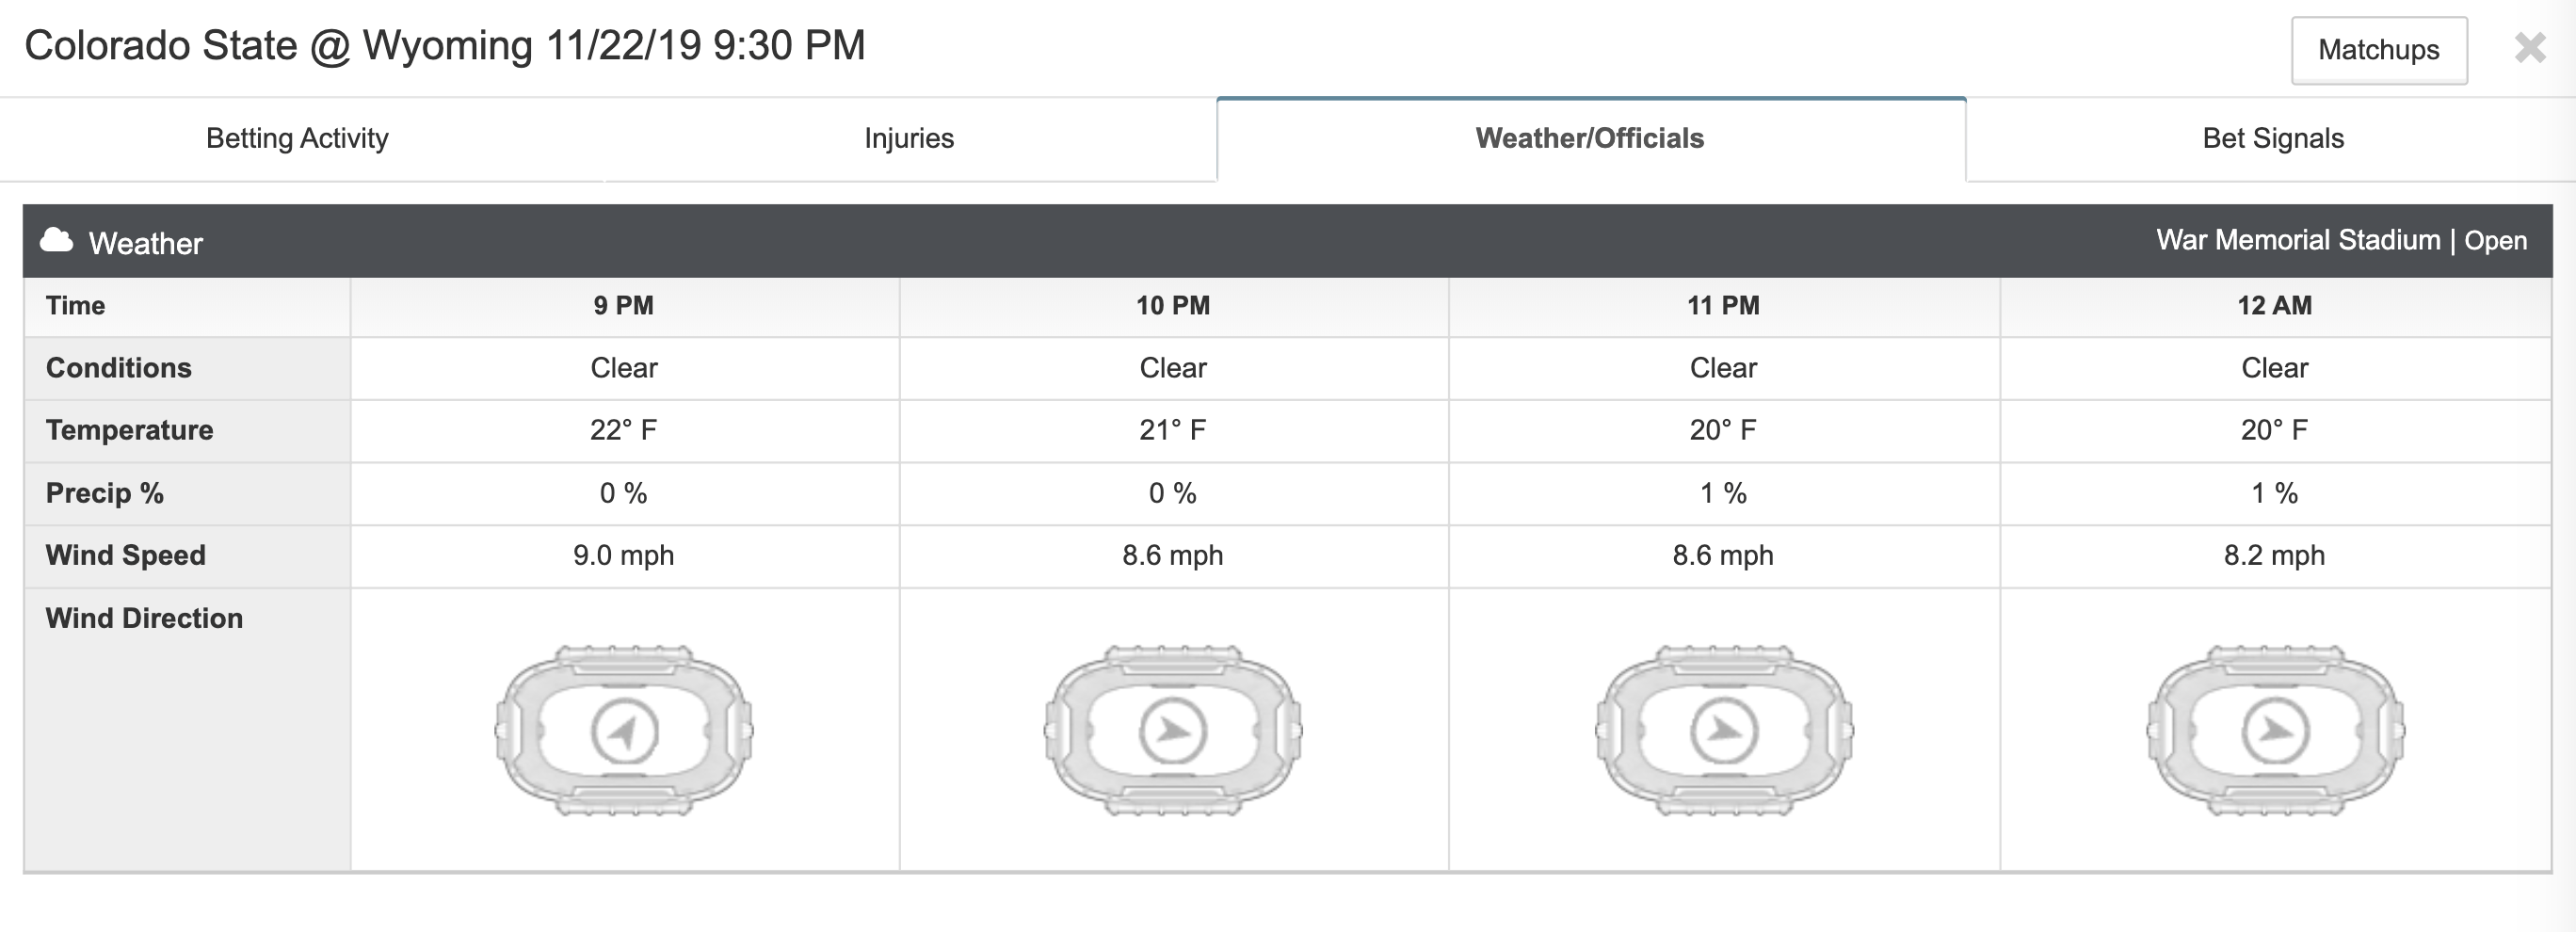Click the War Memorial Stadium label
Viewport: 2576px width, 932px height.
pos(2298,240)
